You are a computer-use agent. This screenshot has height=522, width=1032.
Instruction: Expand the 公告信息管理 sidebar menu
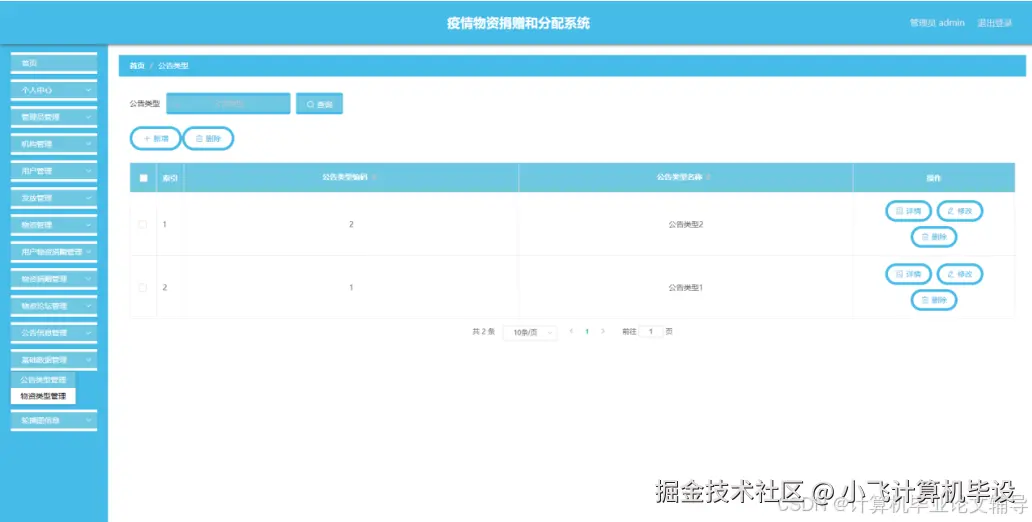tap(54, 333)
